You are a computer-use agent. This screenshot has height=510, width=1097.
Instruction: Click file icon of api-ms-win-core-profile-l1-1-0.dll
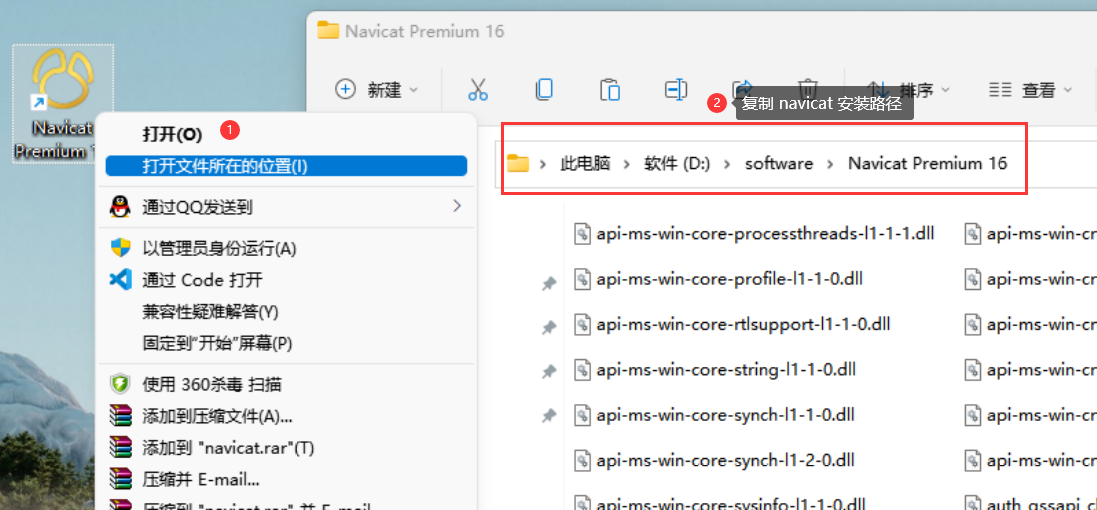(583, 278)
